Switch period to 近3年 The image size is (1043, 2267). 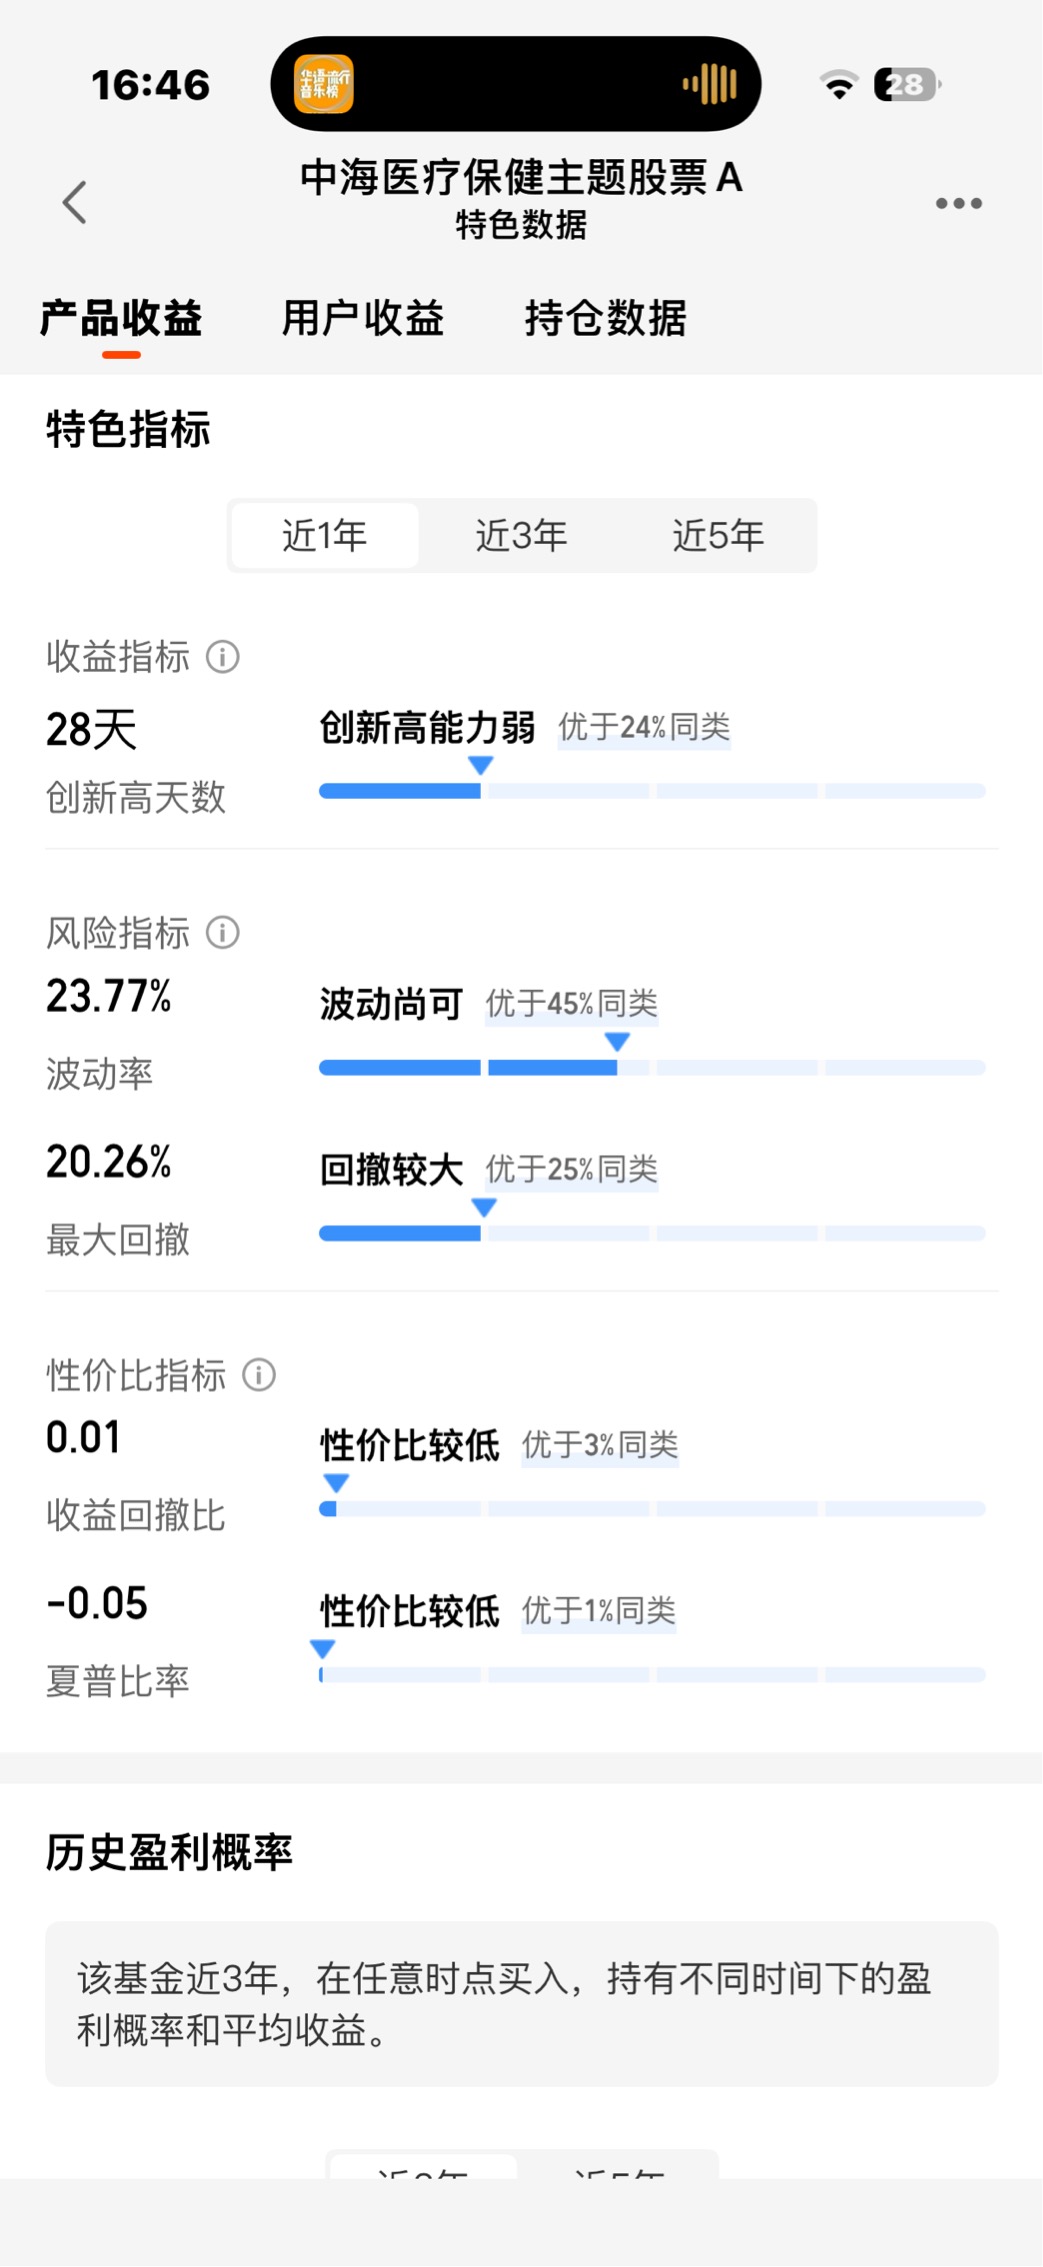pyautogui.click(x=521, y=536)
